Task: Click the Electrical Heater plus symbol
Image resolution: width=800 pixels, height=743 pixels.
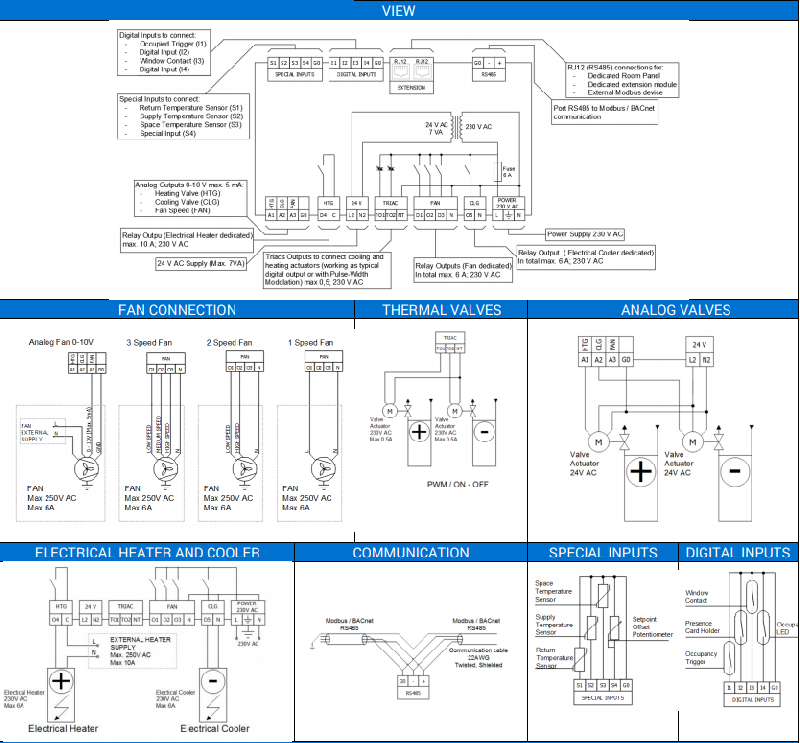Action: [63, 682]
